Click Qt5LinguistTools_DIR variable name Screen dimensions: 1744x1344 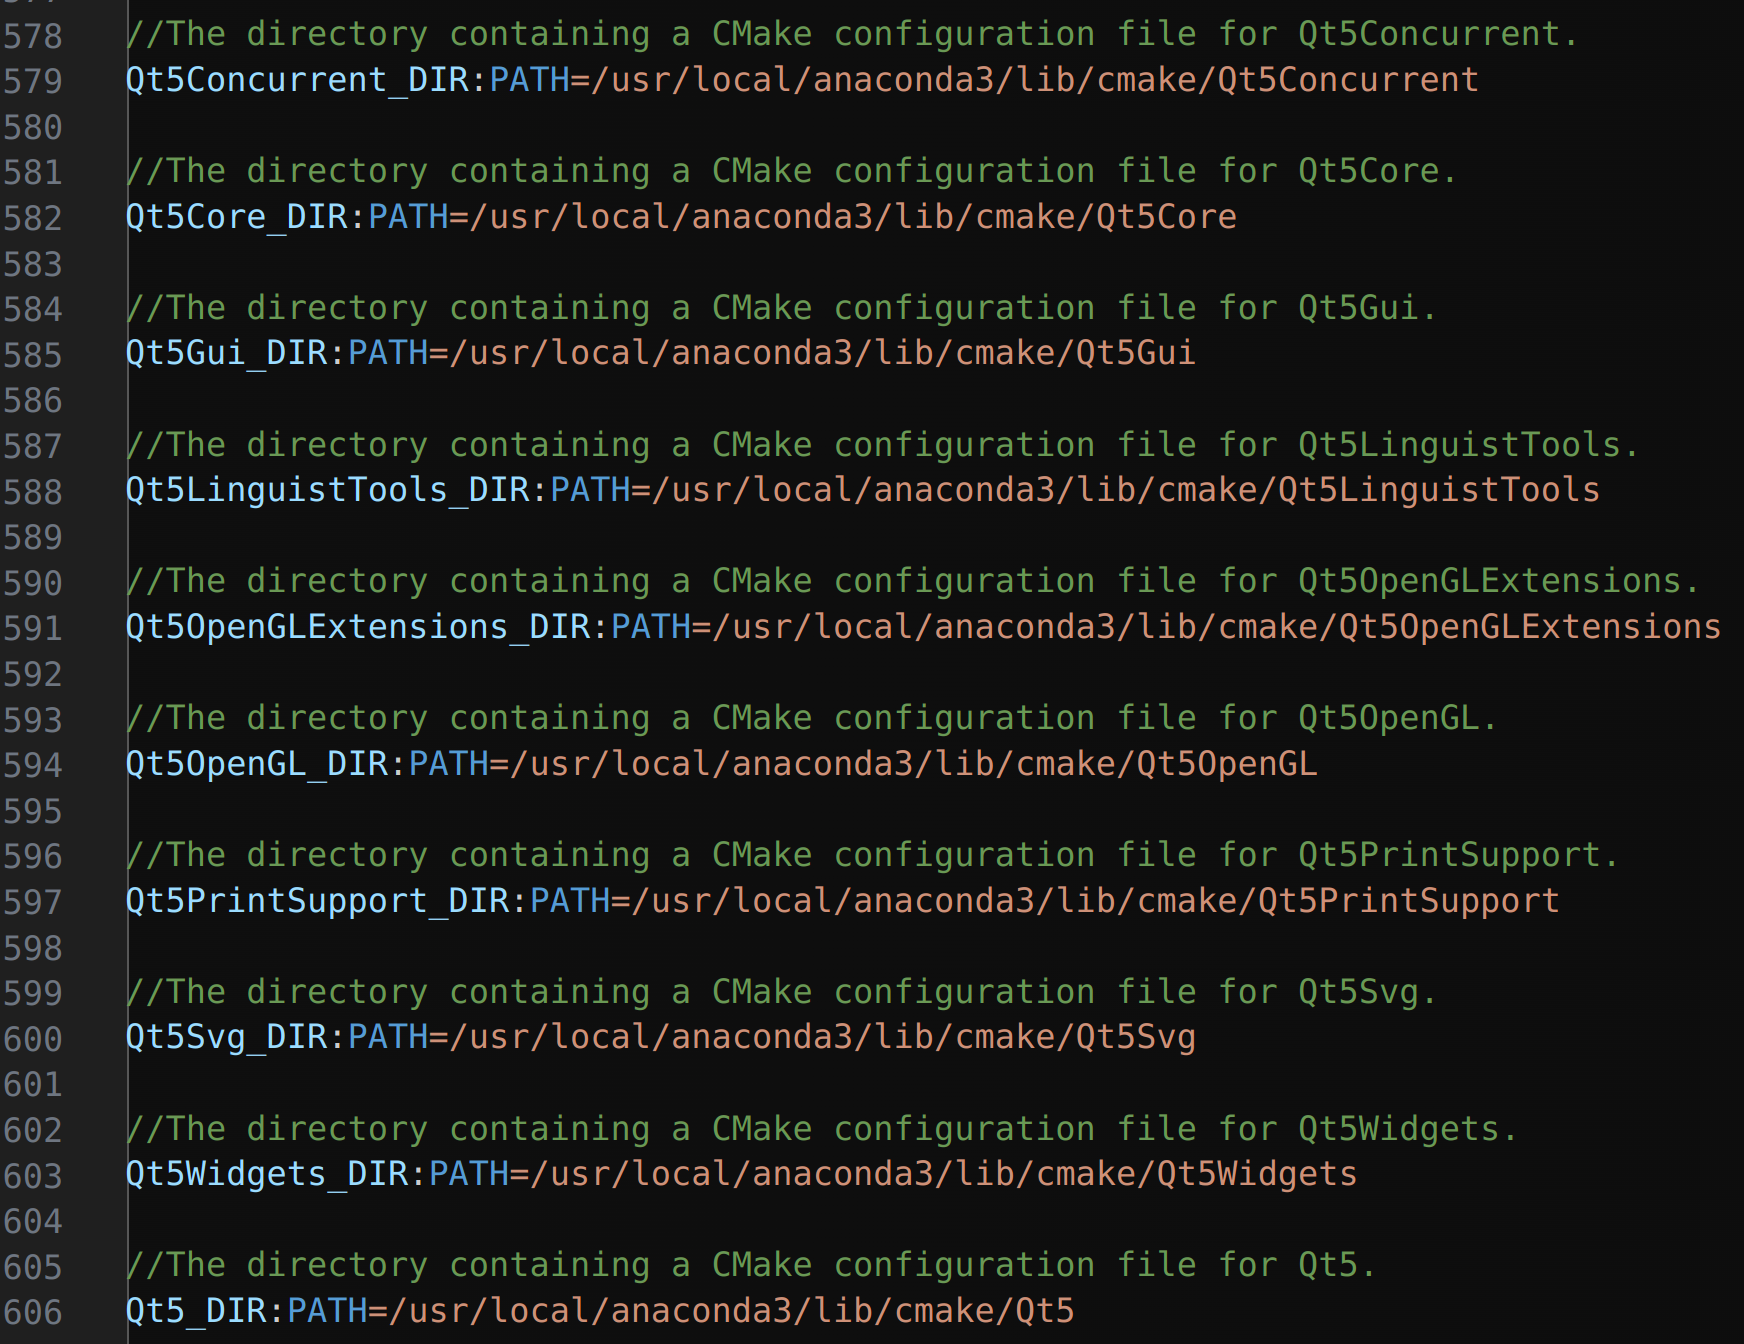point(328,490)
